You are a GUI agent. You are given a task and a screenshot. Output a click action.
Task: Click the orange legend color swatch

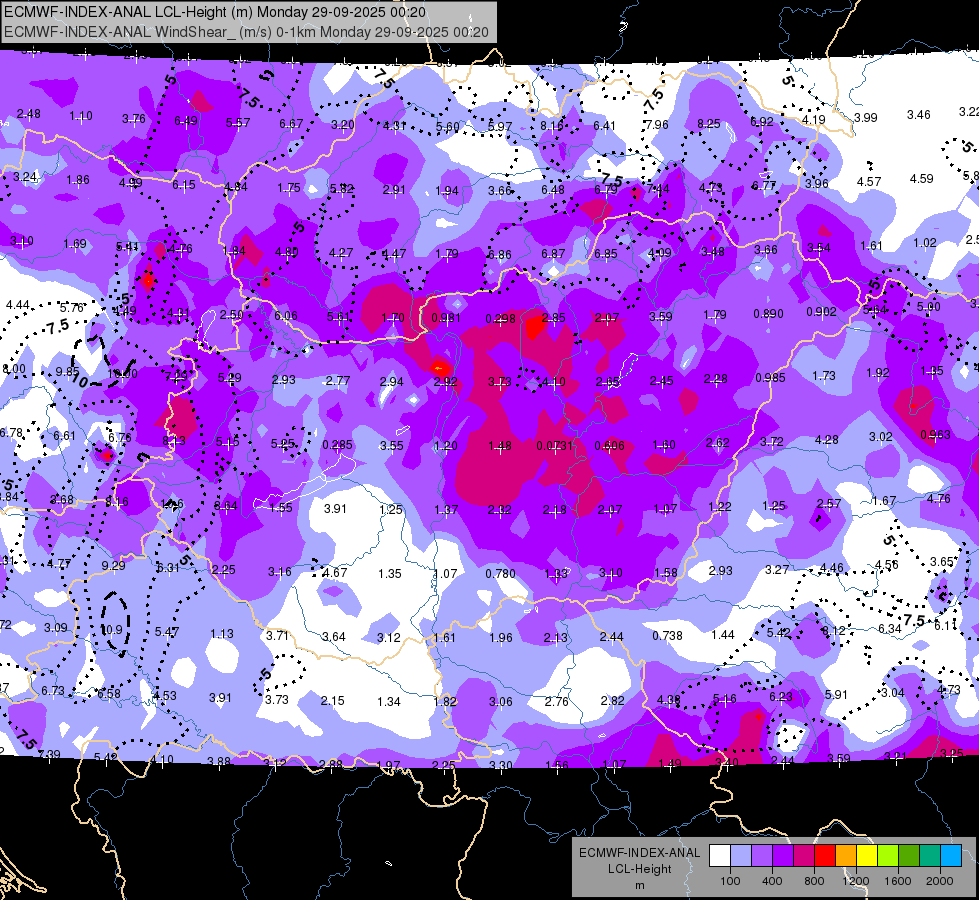pos(846,856)
